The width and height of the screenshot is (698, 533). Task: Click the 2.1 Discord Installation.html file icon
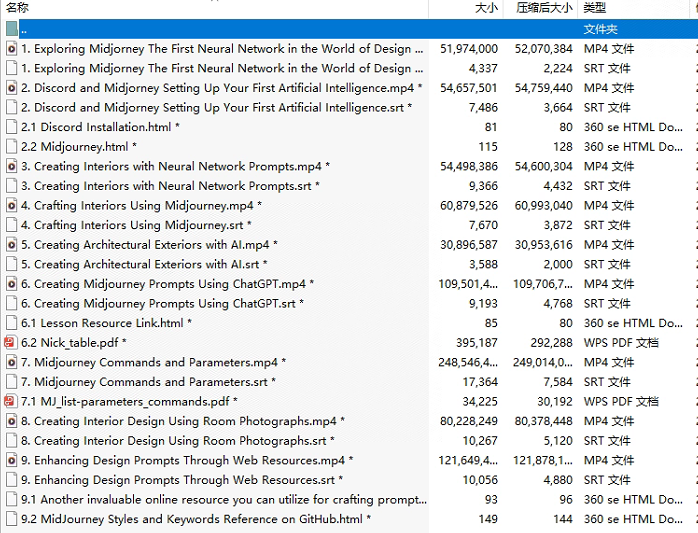12,127
